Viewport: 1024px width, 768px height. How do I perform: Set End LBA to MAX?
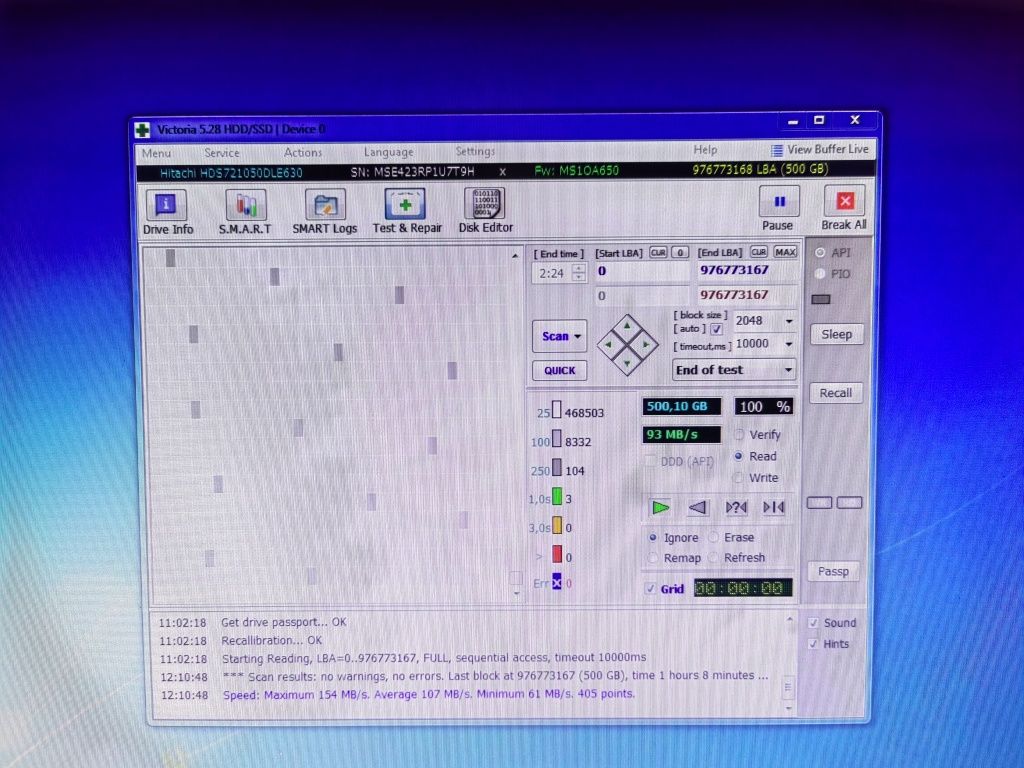[x=785, y=252]
